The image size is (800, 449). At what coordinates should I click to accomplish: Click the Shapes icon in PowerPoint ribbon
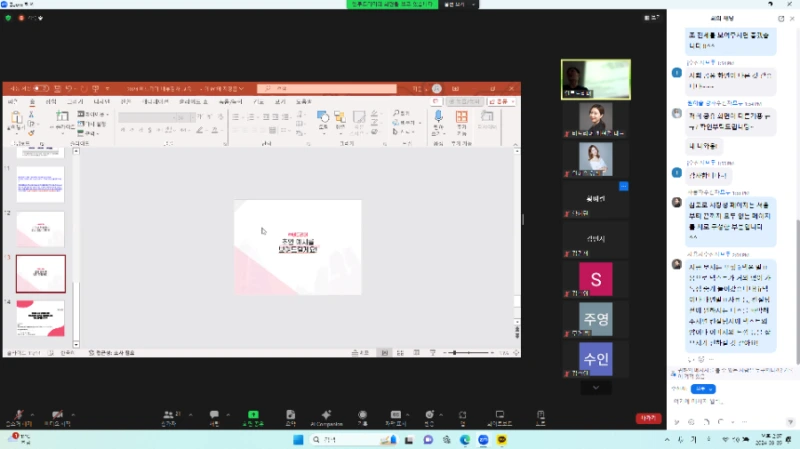[322, 117]
